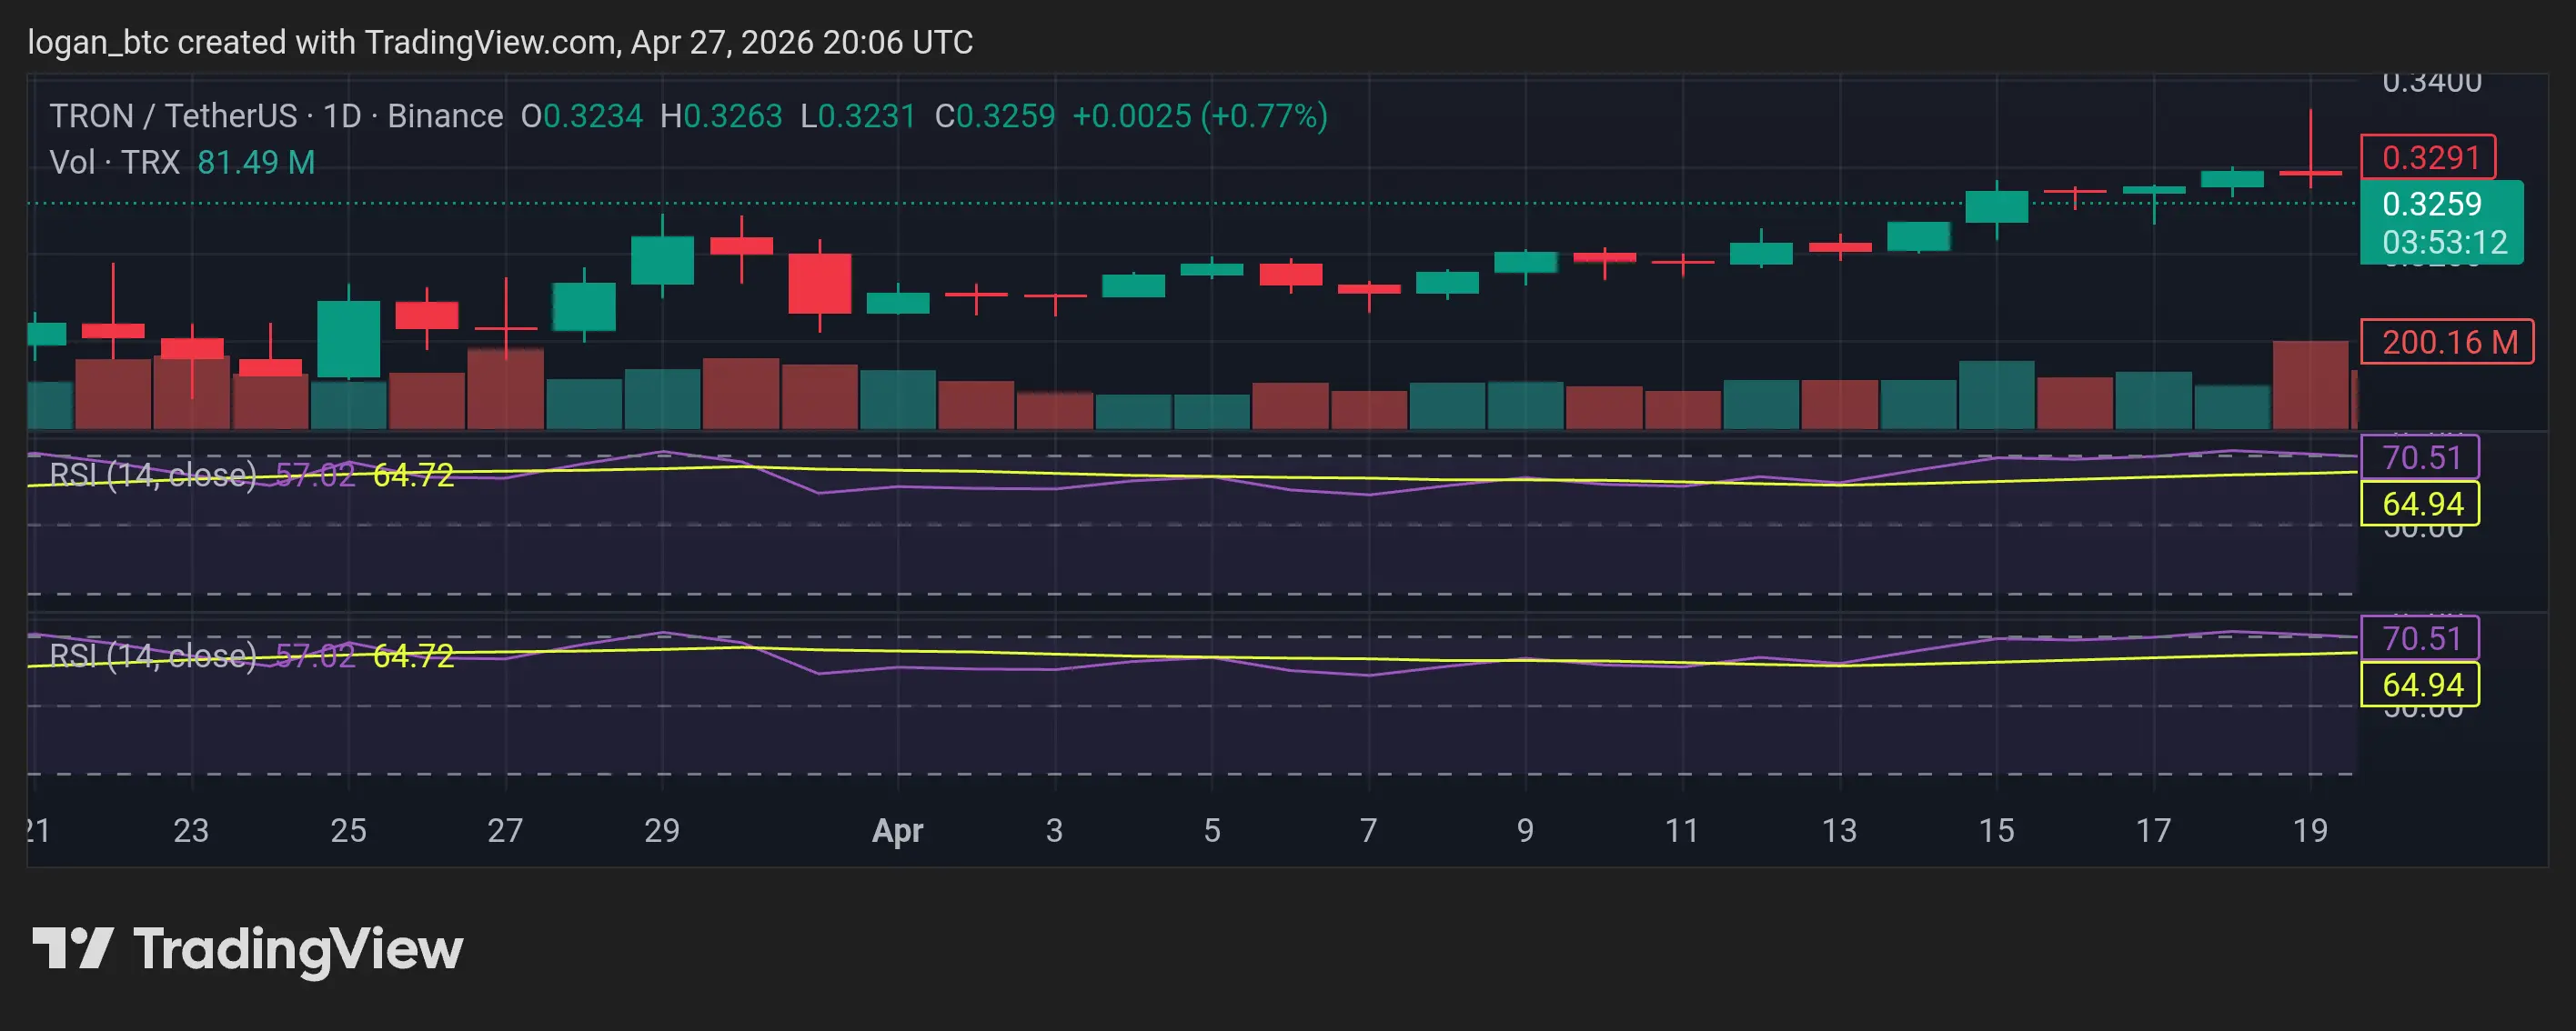Click the Vol · TRX 81.49 M legend
This screenshot has width=2576, height=1031.
point(182,162)
